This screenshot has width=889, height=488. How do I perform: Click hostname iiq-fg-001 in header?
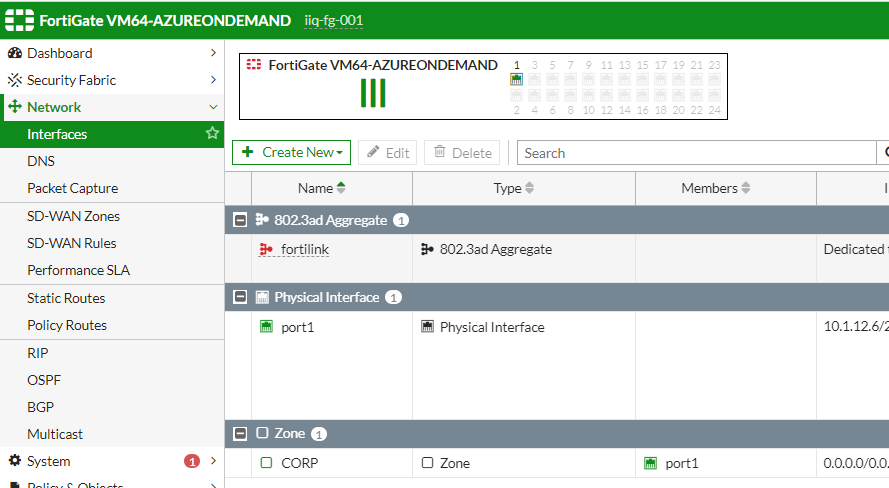333,21
